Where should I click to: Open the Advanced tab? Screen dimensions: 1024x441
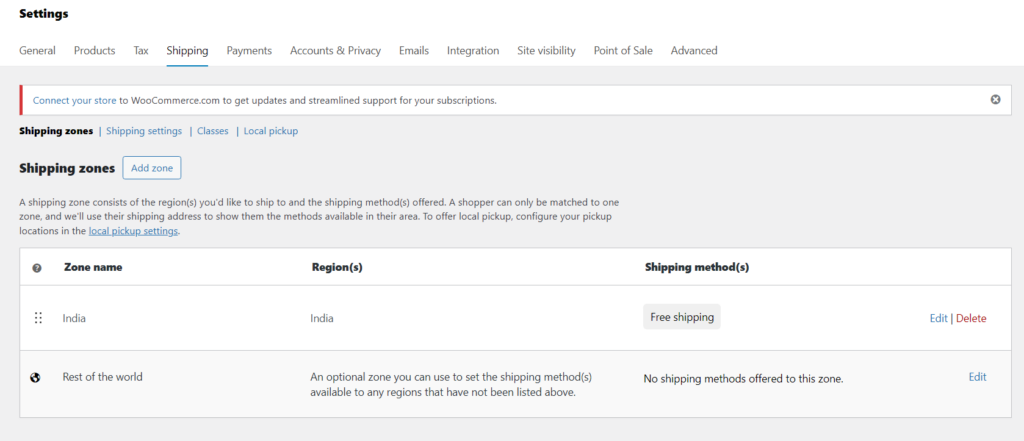(x=694, y=50)
